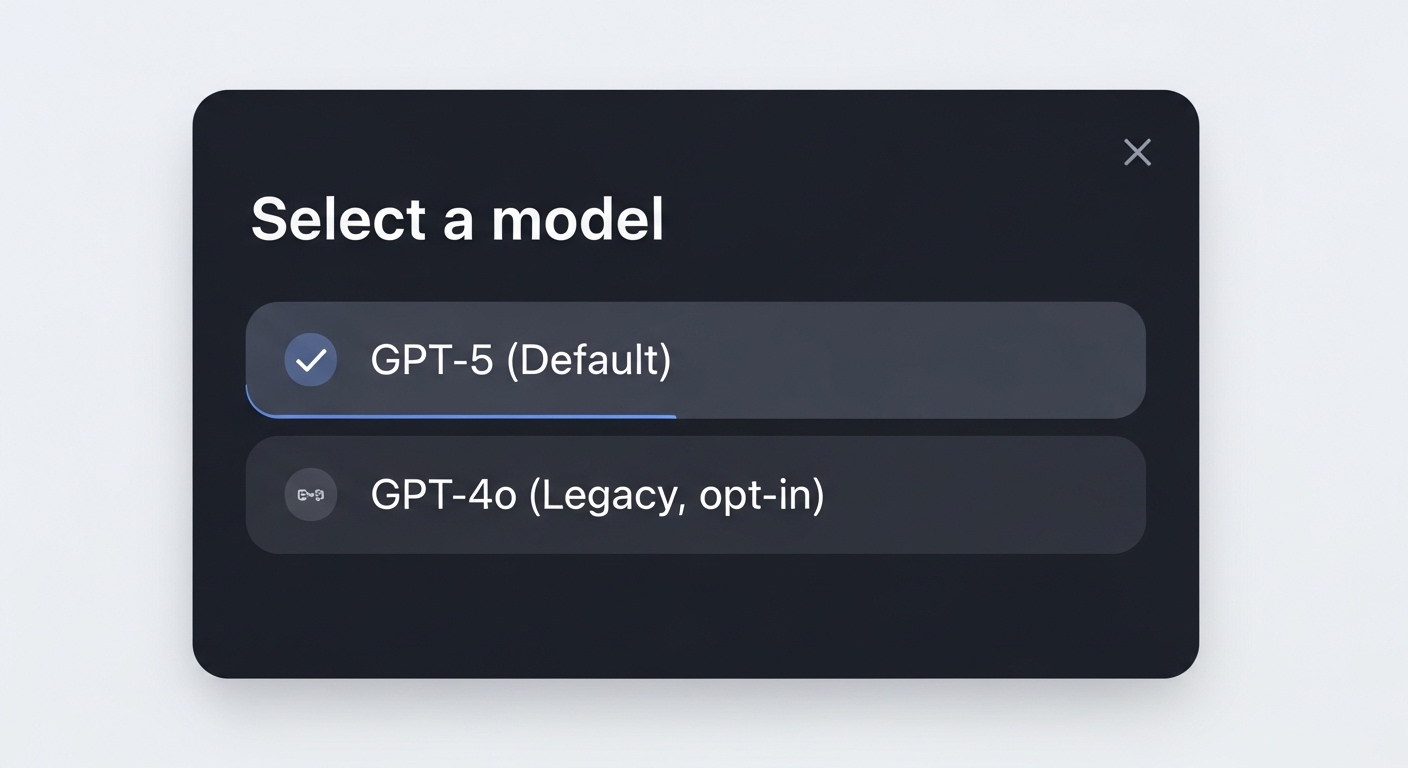
Task: Click the "GPT-4o (Legacy, opt-in)" text label
Action: point(597,495)
